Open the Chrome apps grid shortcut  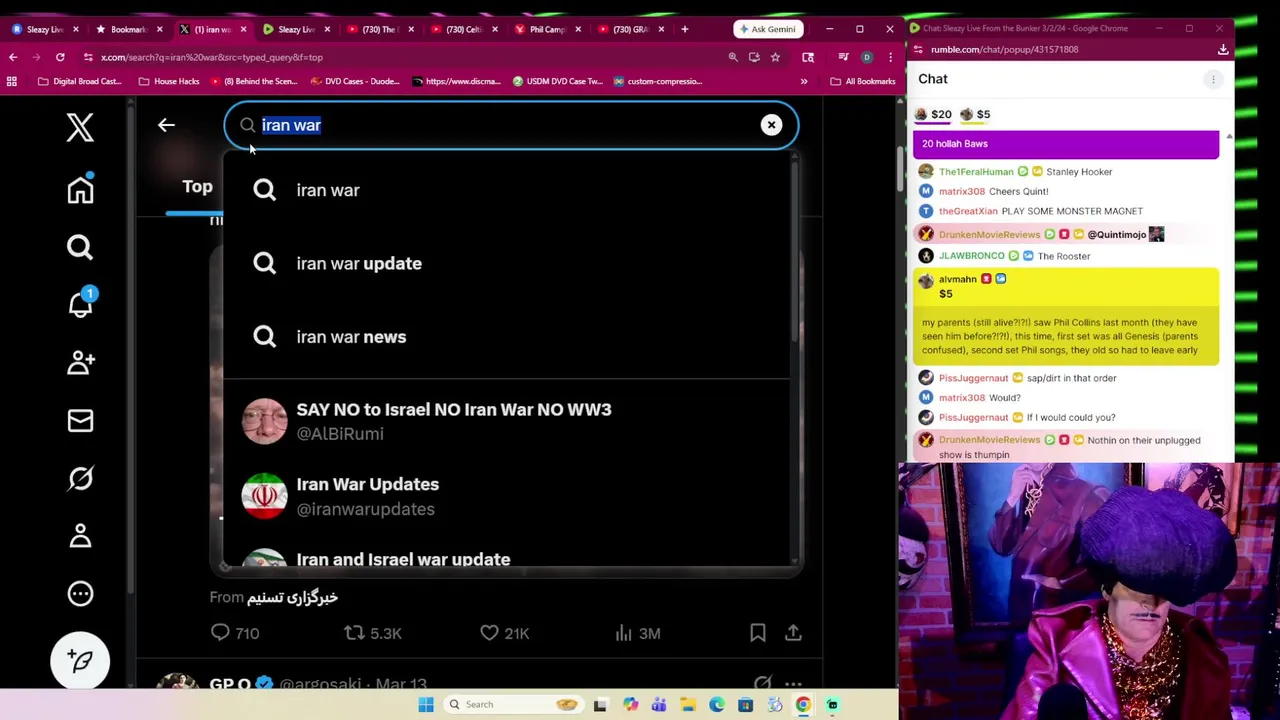coord(12,81)
